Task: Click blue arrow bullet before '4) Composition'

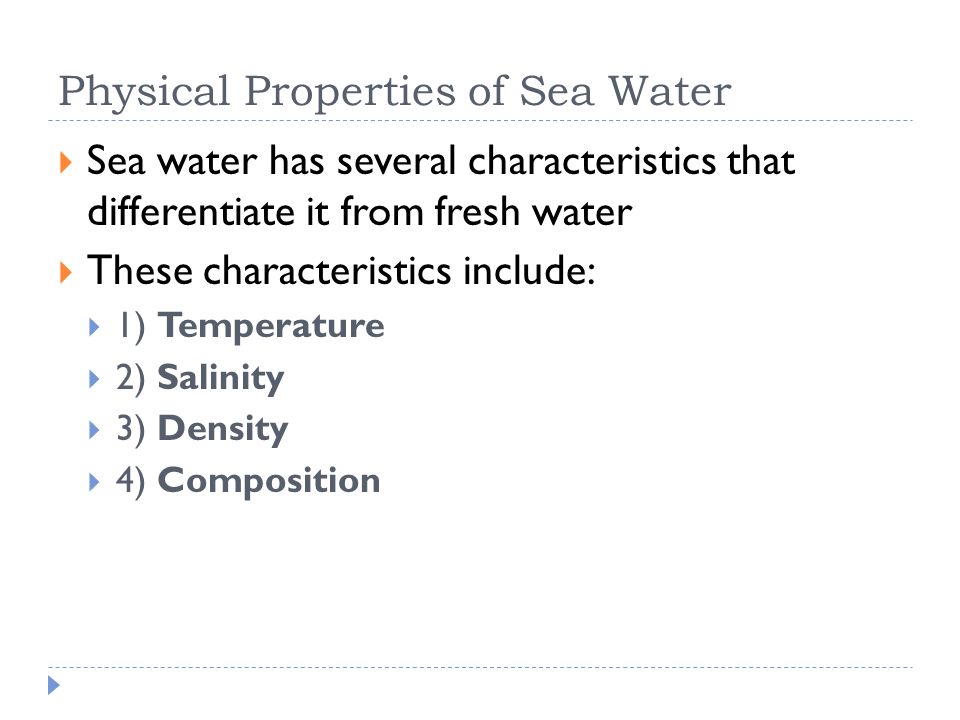Action: coord(94,482)
